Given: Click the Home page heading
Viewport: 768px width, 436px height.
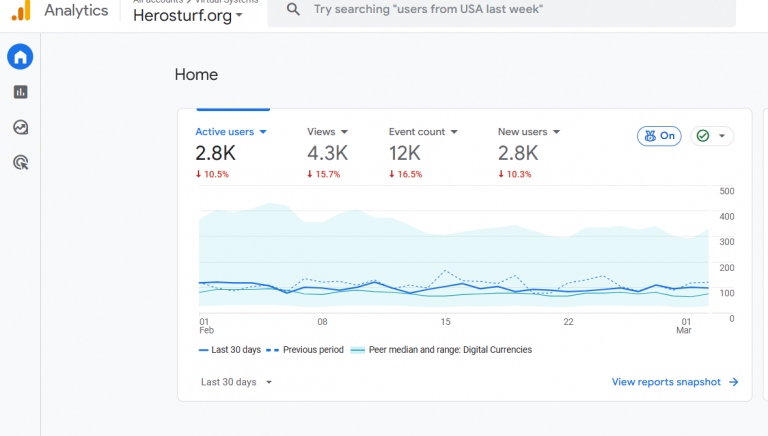Looking at the screenshot, I should pyautogui.click(x=196, y=74).
